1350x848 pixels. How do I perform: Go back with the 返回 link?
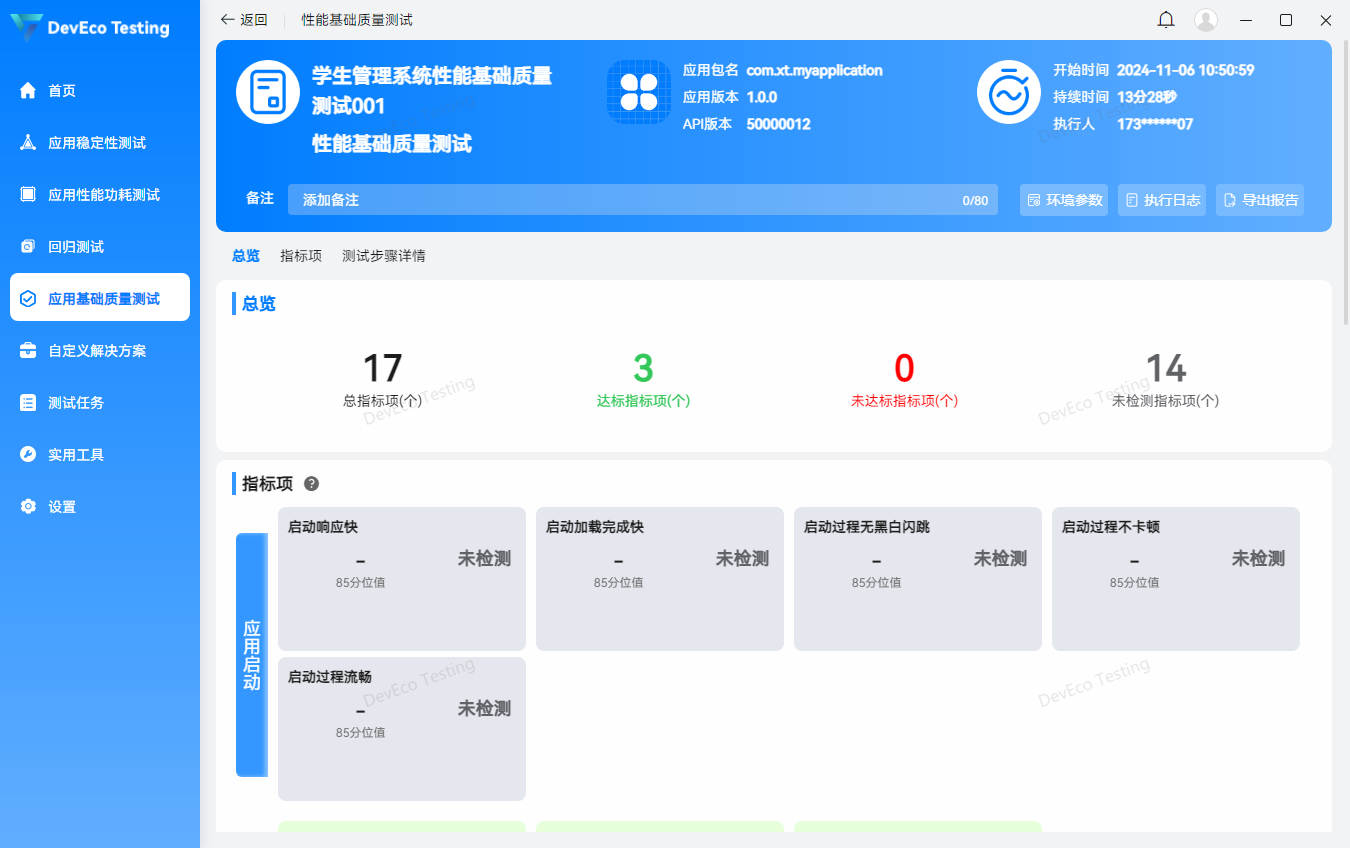click(244, 20)
